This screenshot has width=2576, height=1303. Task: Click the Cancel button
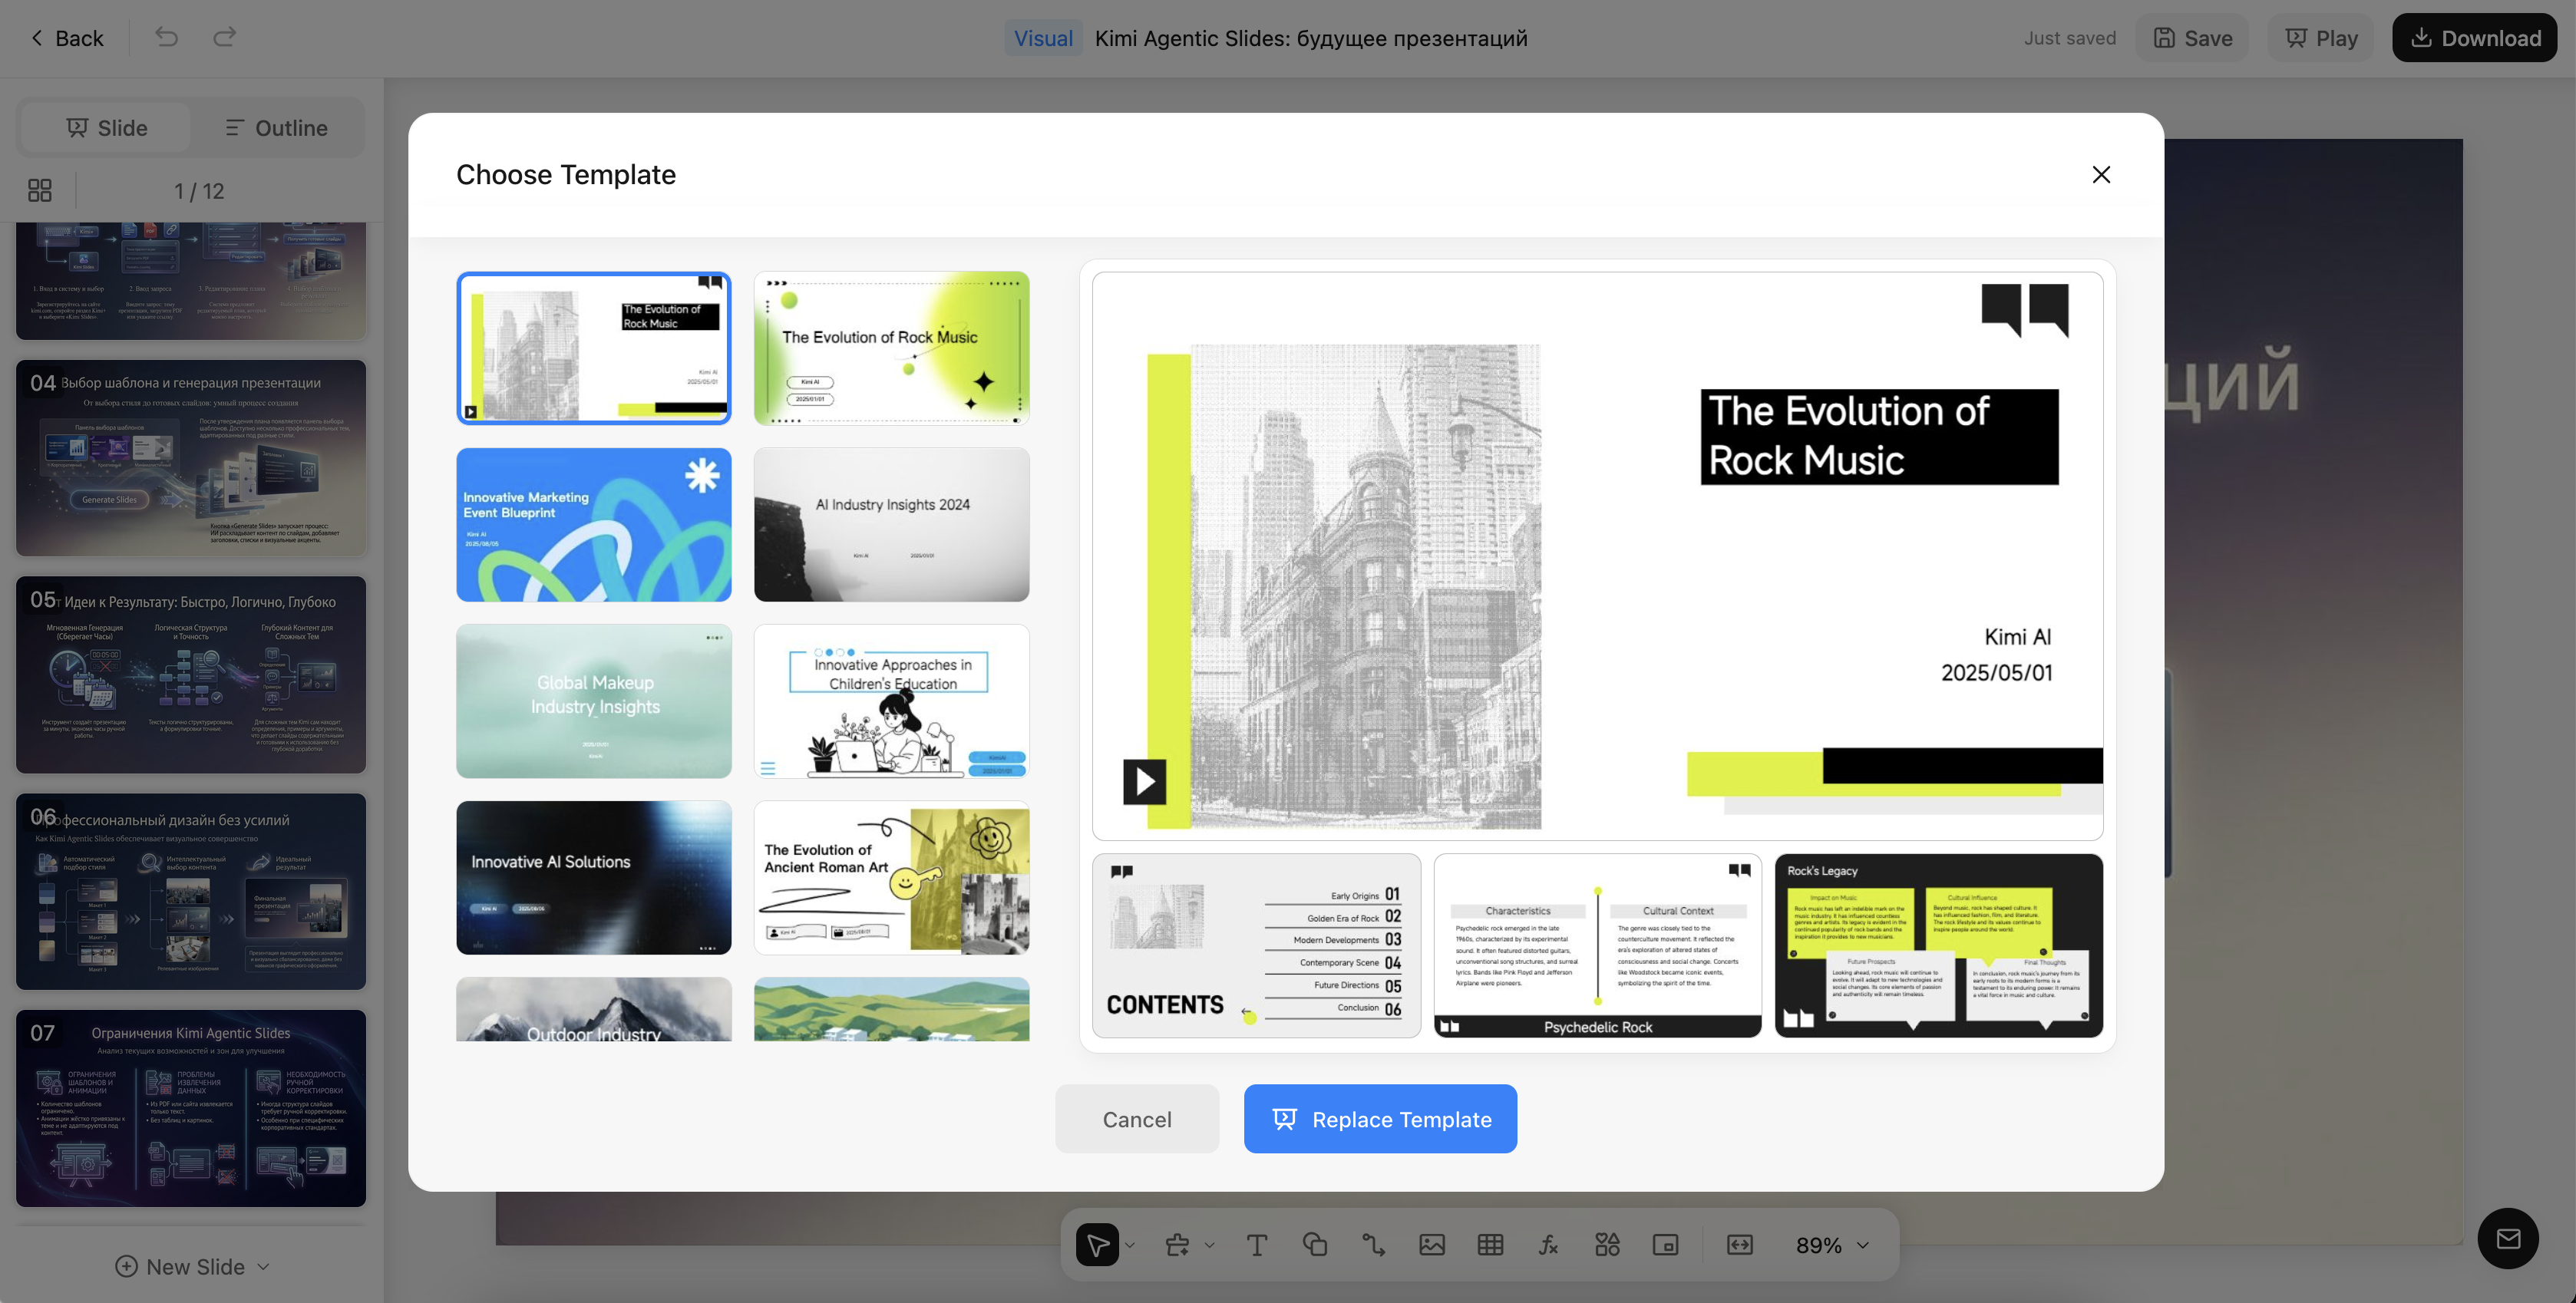1137,1119
